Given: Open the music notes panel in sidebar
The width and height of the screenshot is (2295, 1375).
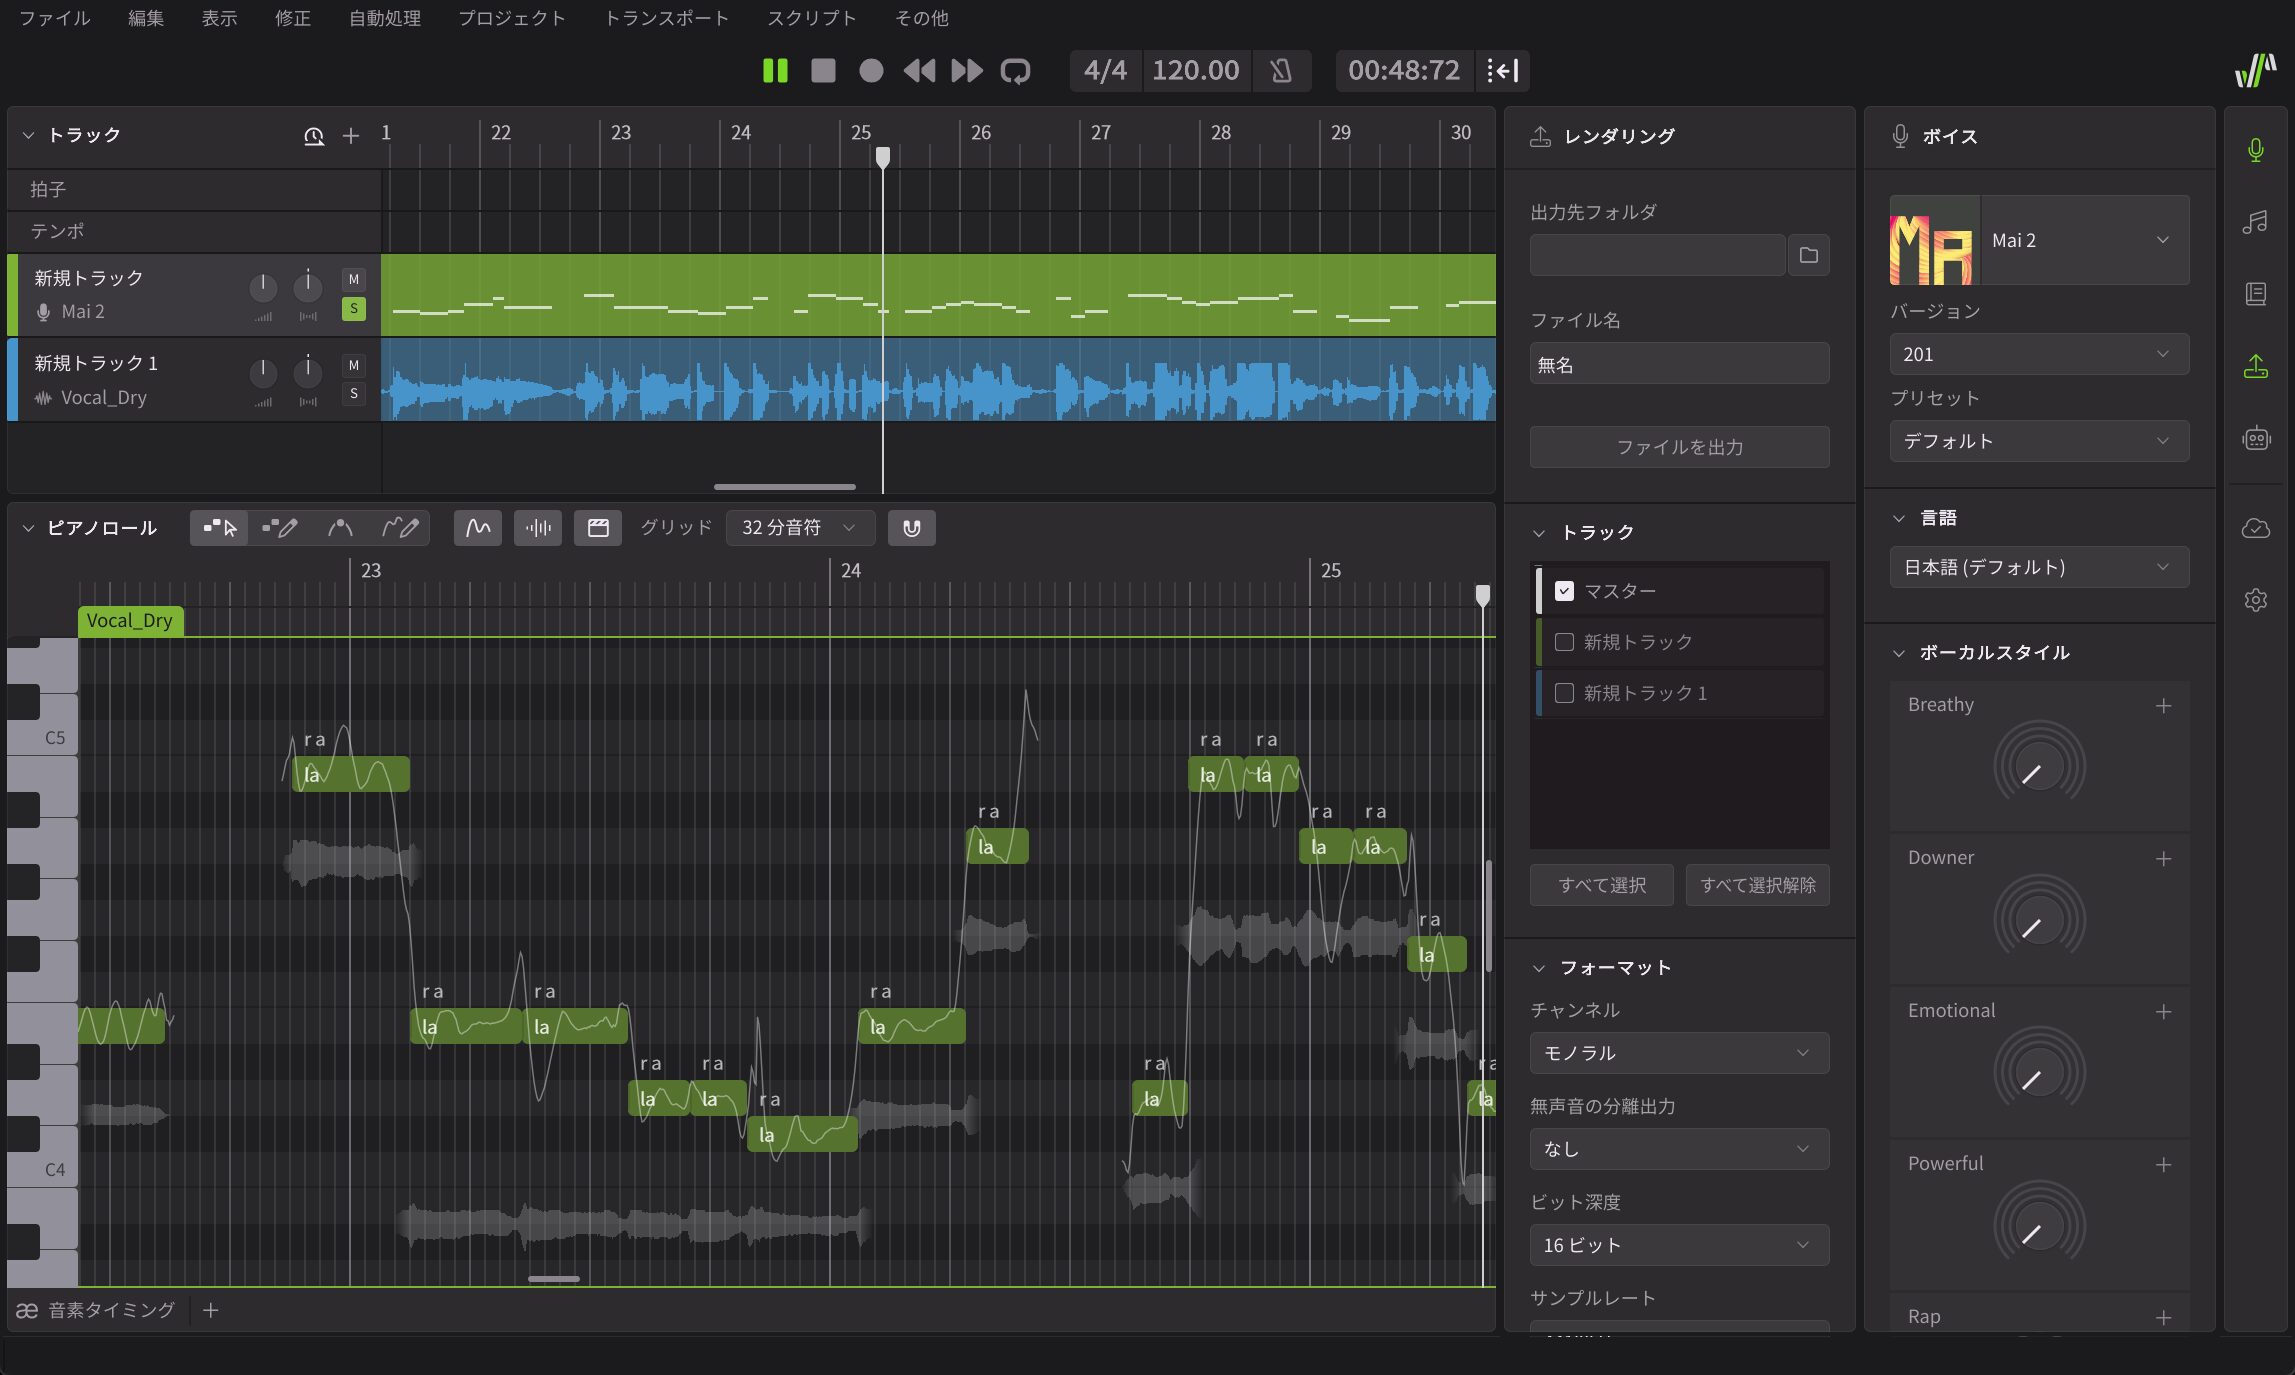Looking at the screenshot, I should point(2255,222).
